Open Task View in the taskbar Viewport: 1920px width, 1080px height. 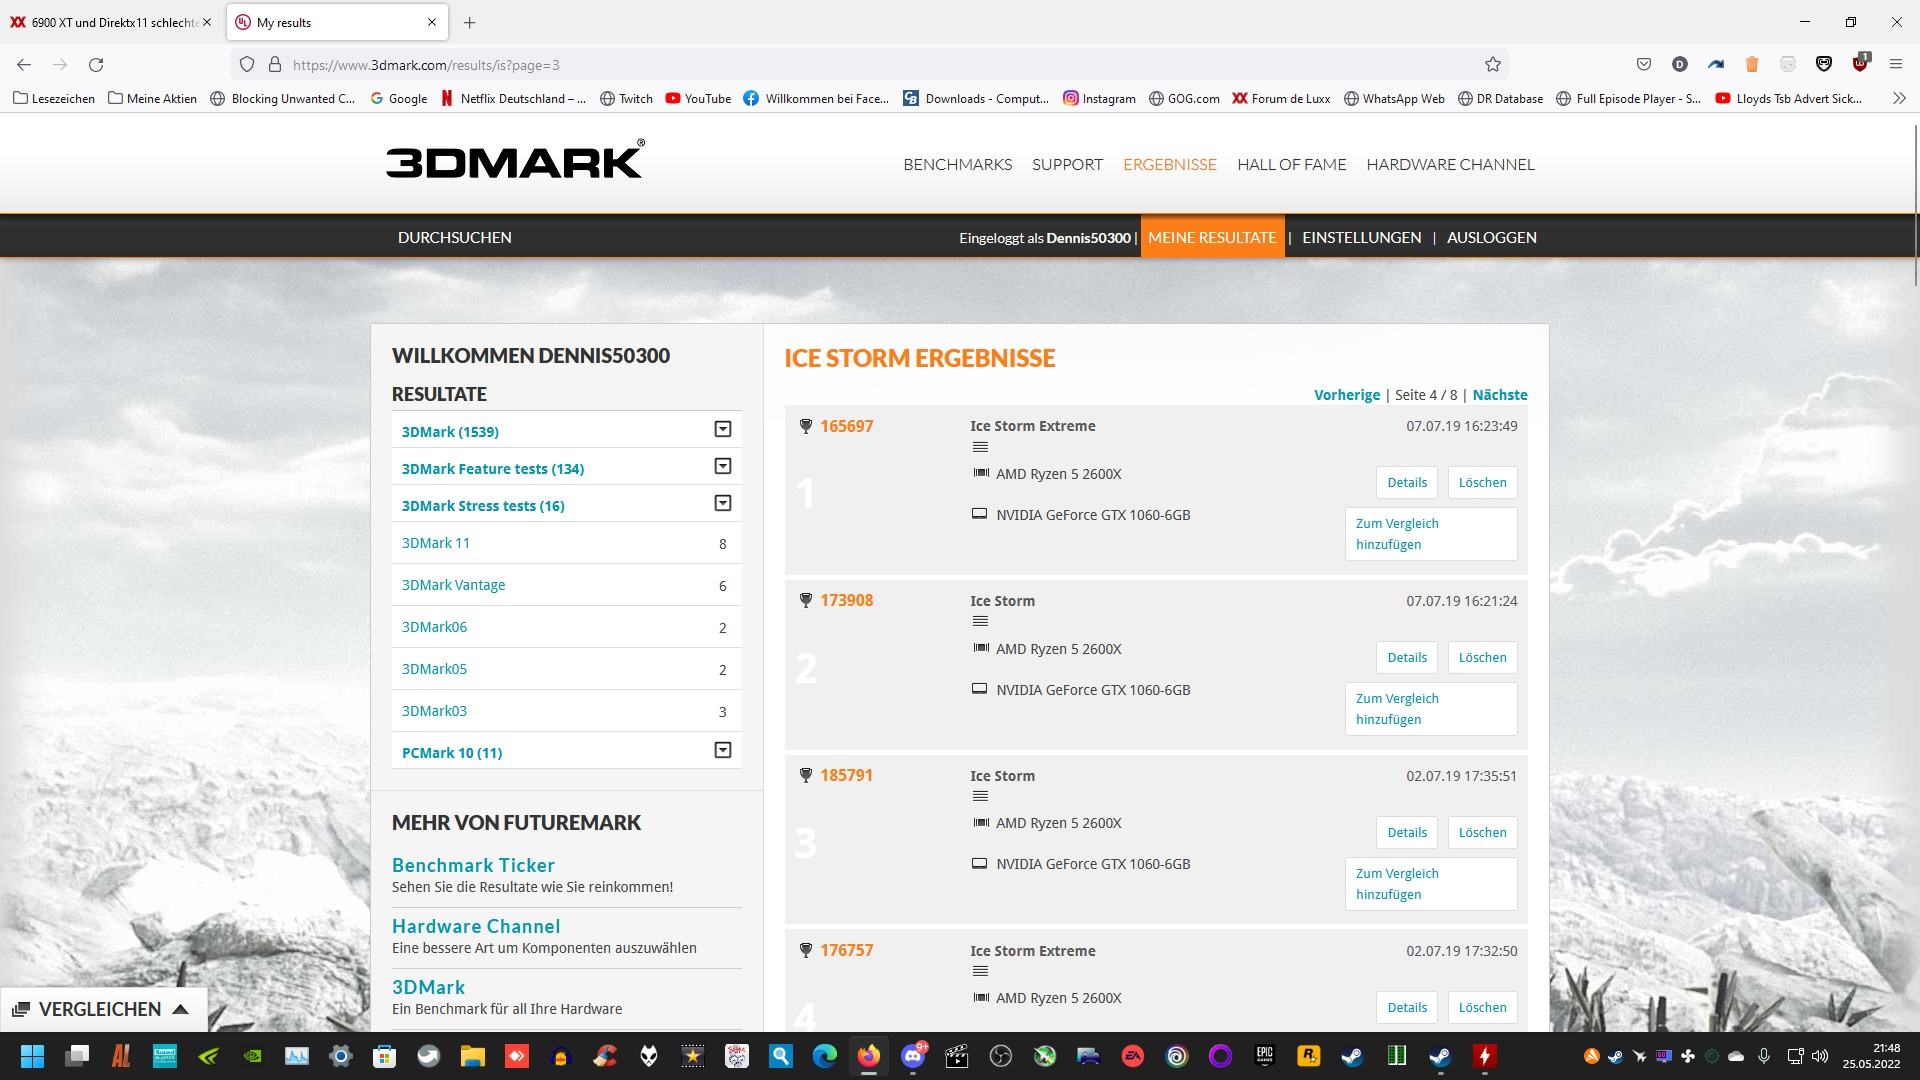77,1056
